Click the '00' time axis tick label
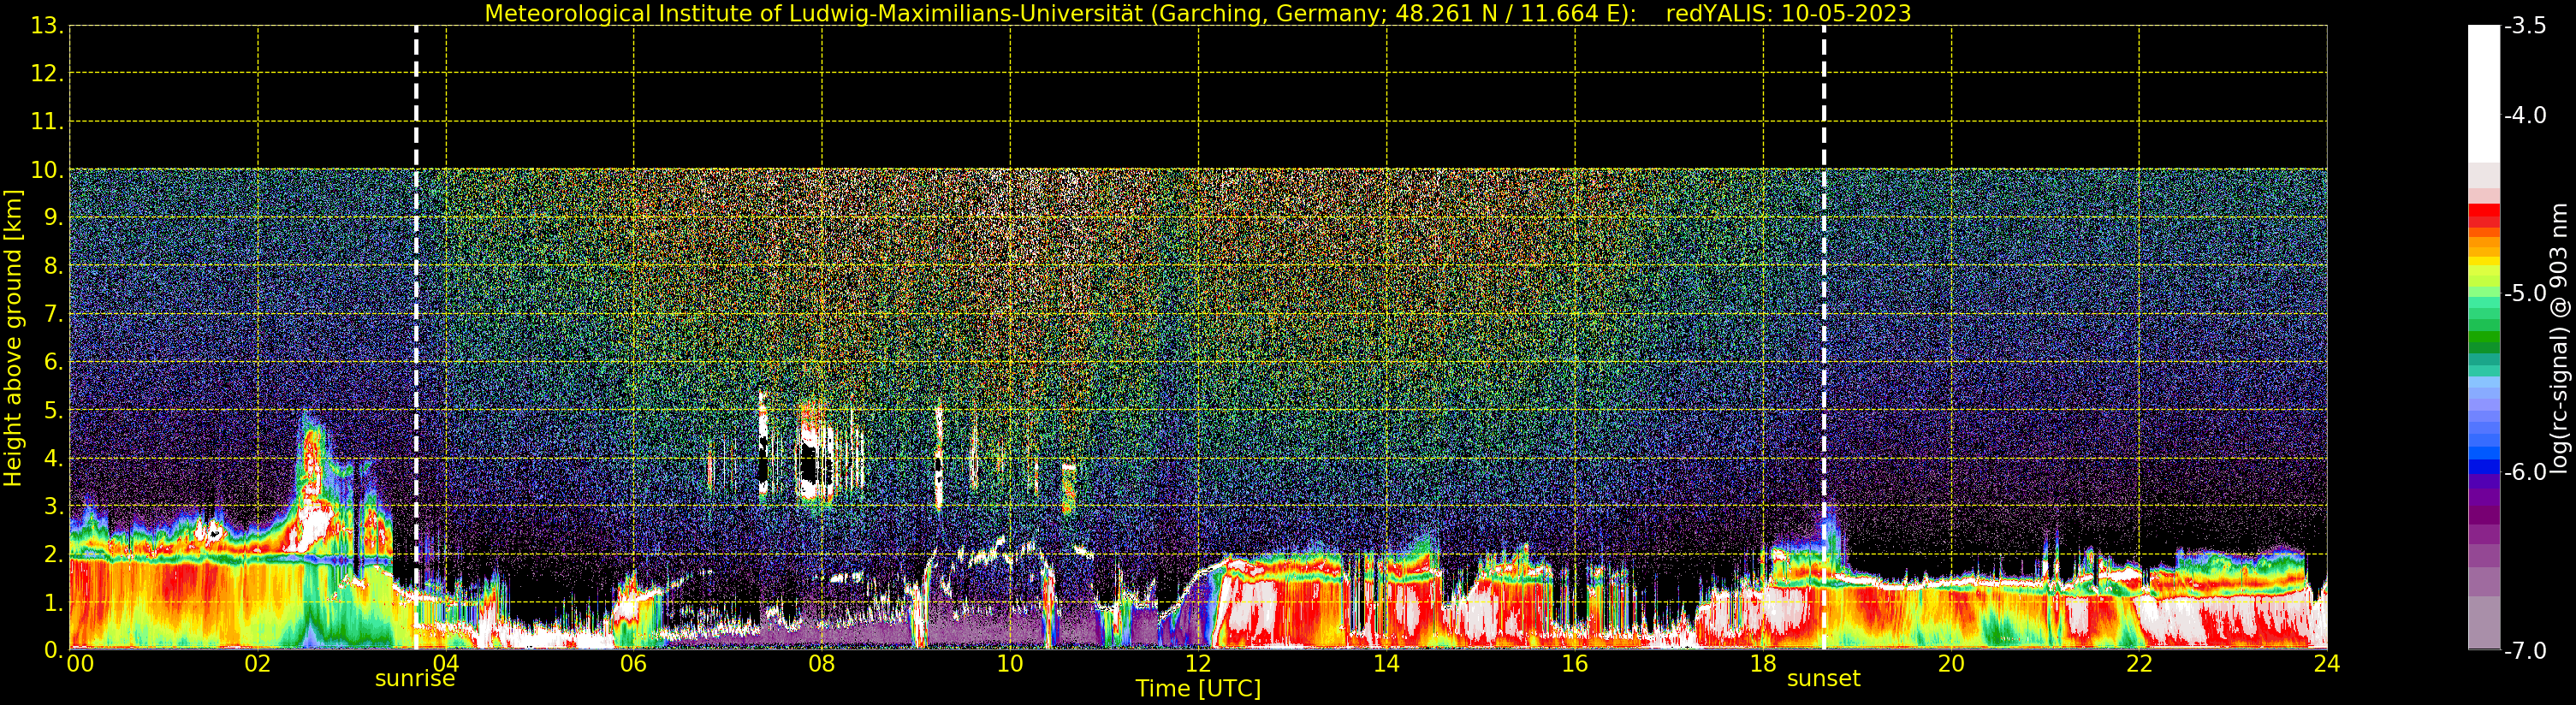 pos(80,664)
